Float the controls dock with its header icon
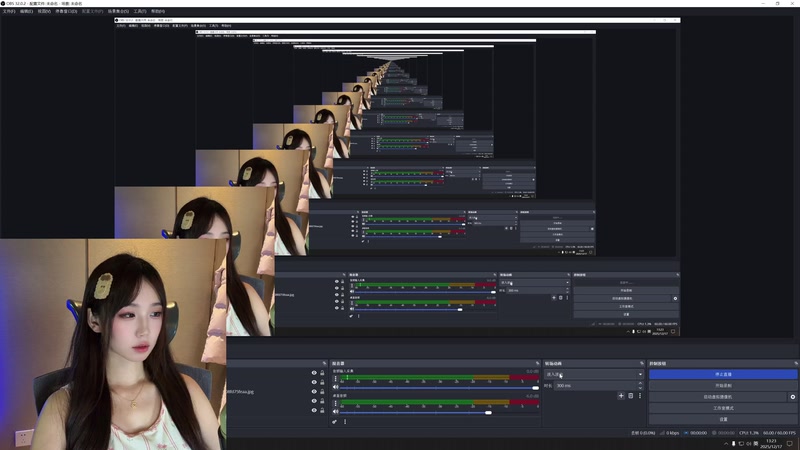 pyautogui.click(x=796, y=363)
